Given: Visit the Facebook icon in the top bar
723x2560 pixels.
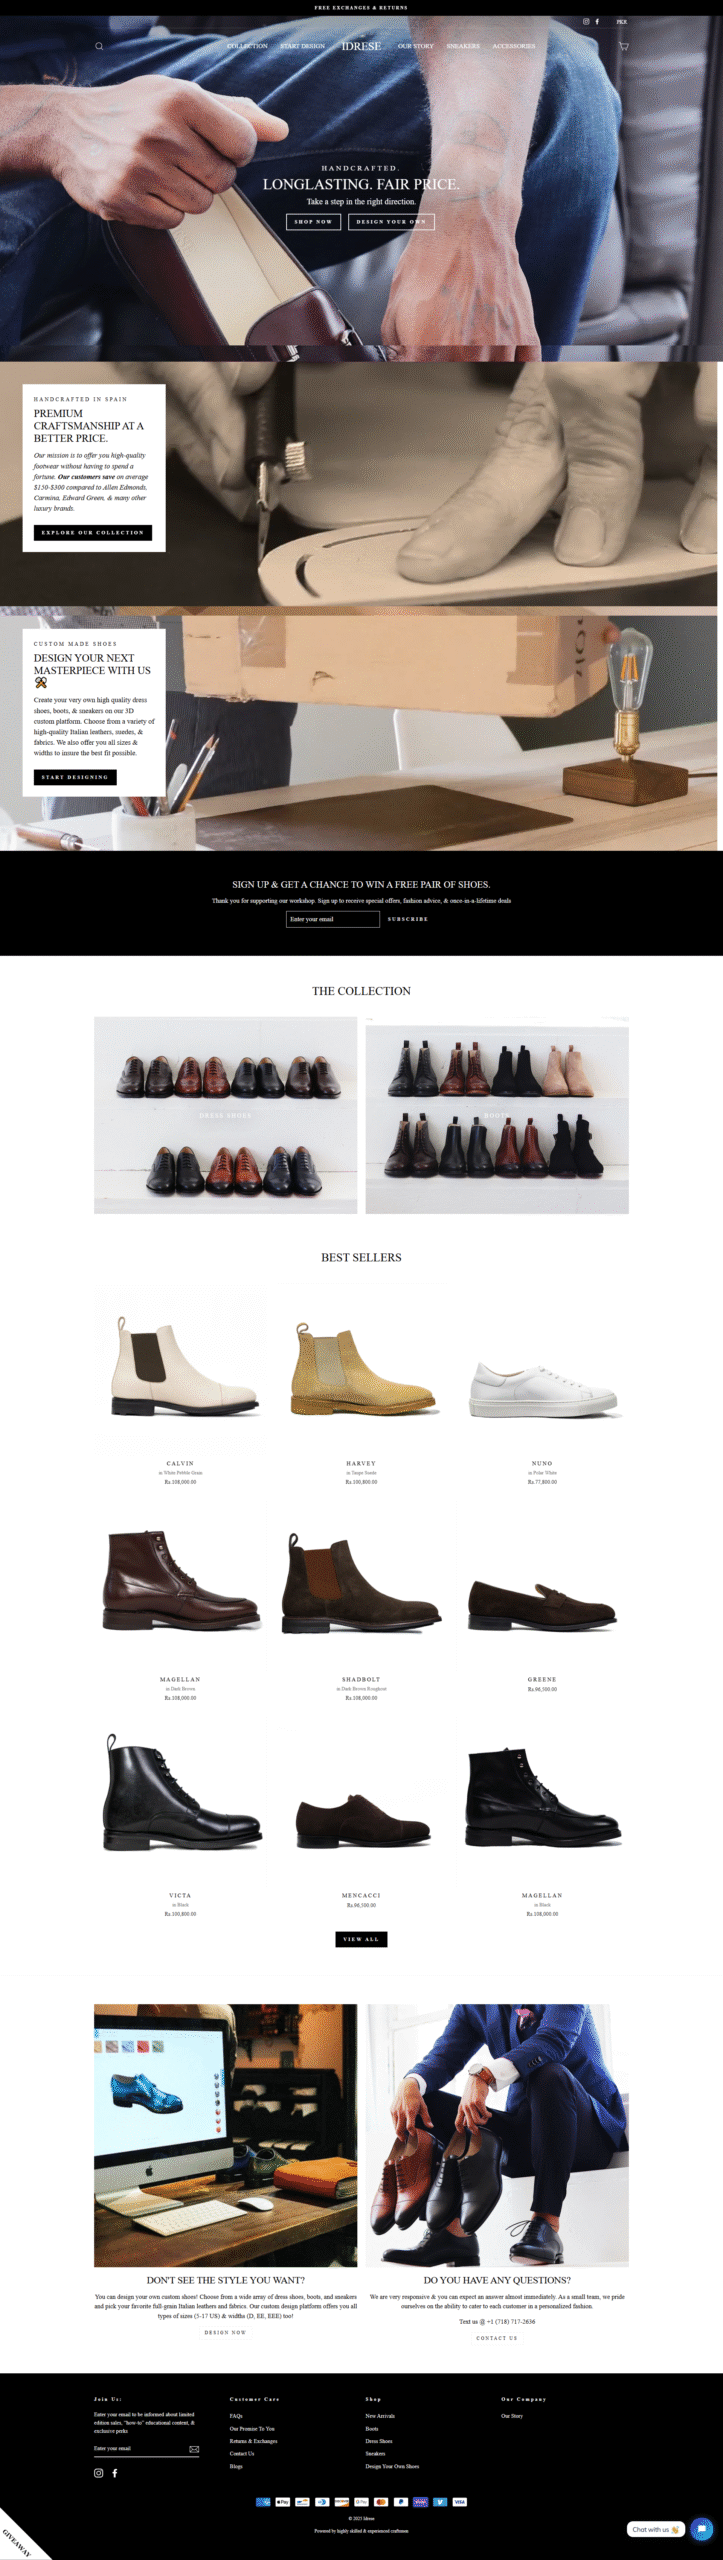Looking at the screenshot, I should point(598,21).
